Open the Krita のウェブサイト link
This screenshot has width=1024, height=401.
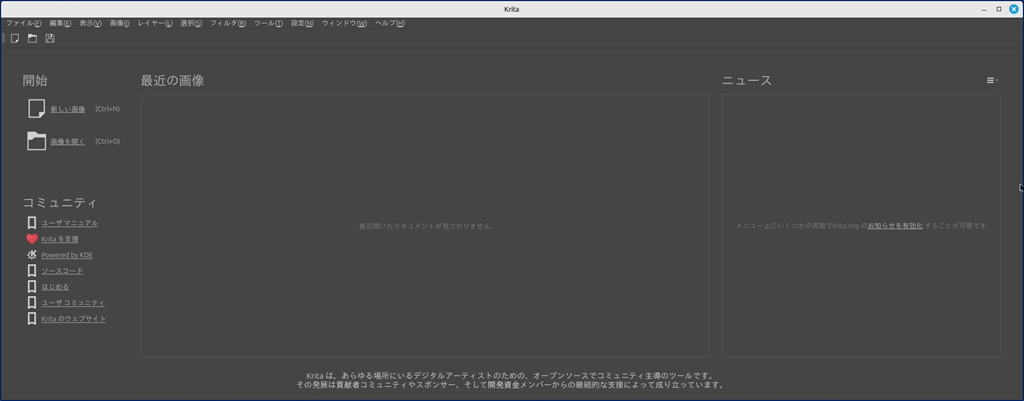(73, 319)
